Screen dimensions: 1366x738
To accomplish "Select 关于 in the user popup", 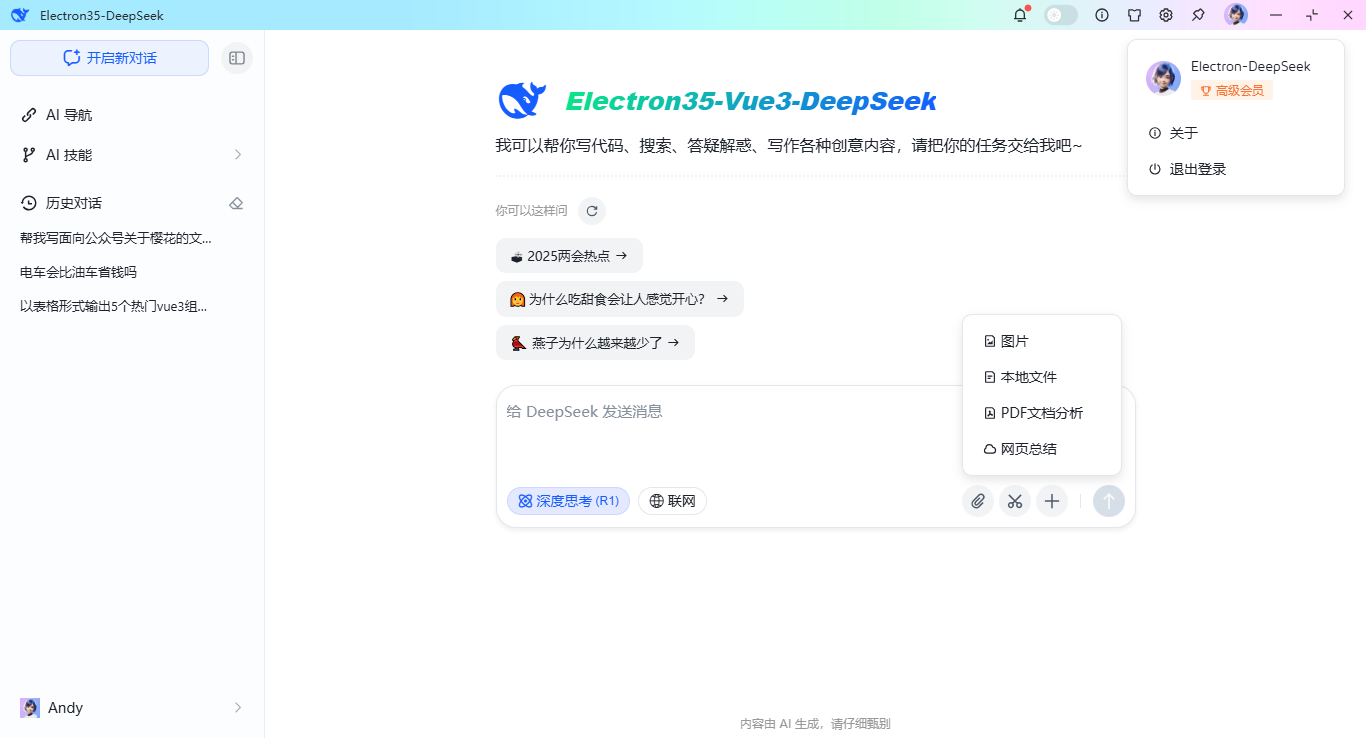I will pyautogui.click(x=1236, y=133).
